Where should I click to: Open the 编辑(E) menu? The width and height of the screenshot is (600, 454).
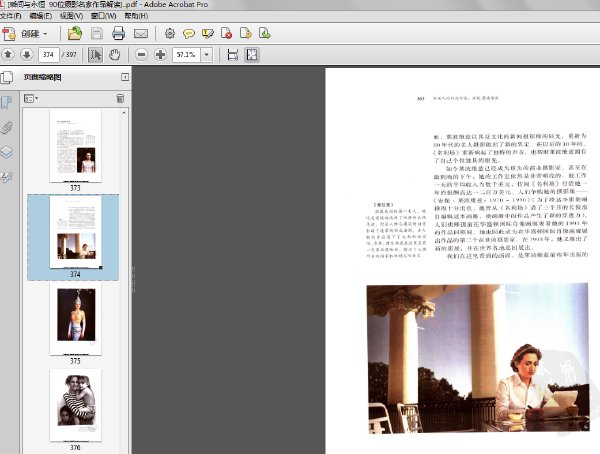pyautogui.click(x=41, y=16)
